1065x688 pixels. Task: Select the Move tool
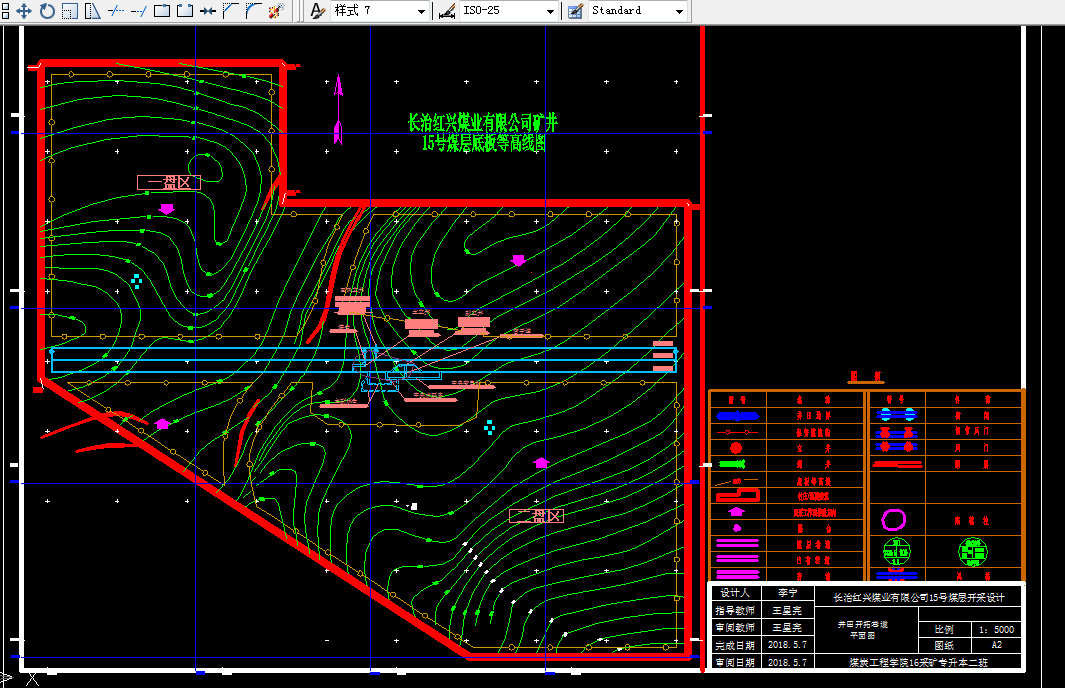click(x=24, y=11)
